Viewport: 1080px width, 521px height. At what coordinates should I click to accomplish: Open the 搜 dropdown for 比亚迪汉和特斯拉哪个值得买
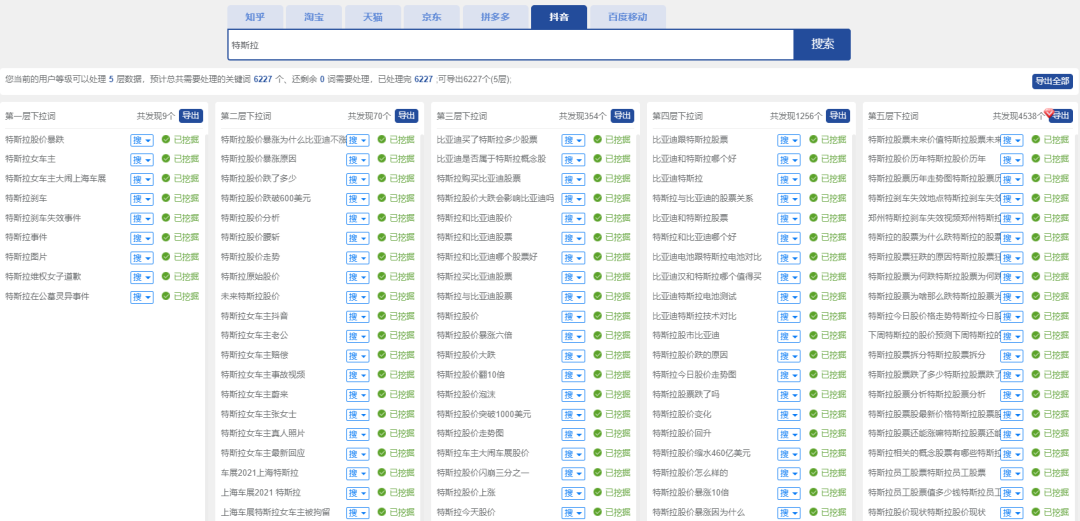(789, 277)
